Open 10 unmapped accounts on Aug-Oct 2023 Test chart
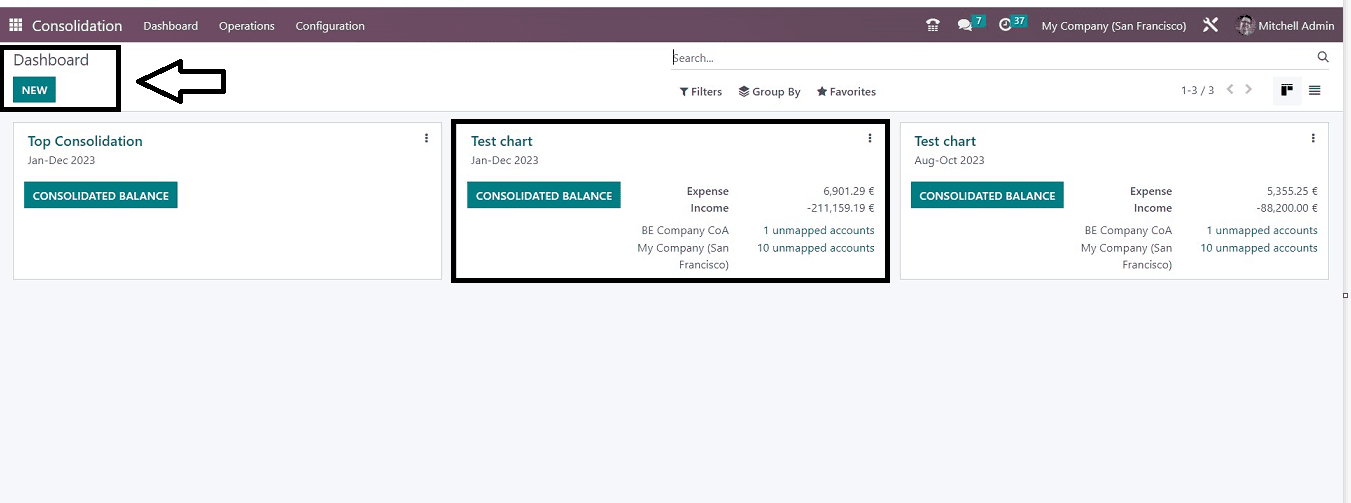 tap(1259, 248)
